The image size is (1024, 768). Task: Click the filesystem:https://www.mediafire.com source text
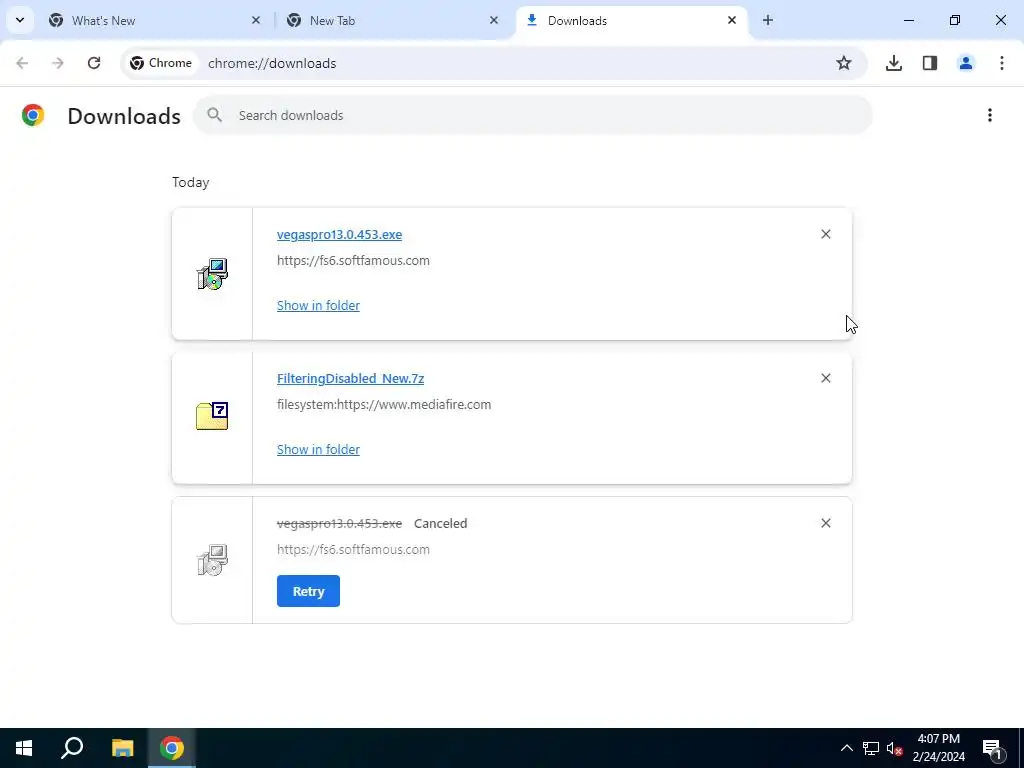(384, 405)
